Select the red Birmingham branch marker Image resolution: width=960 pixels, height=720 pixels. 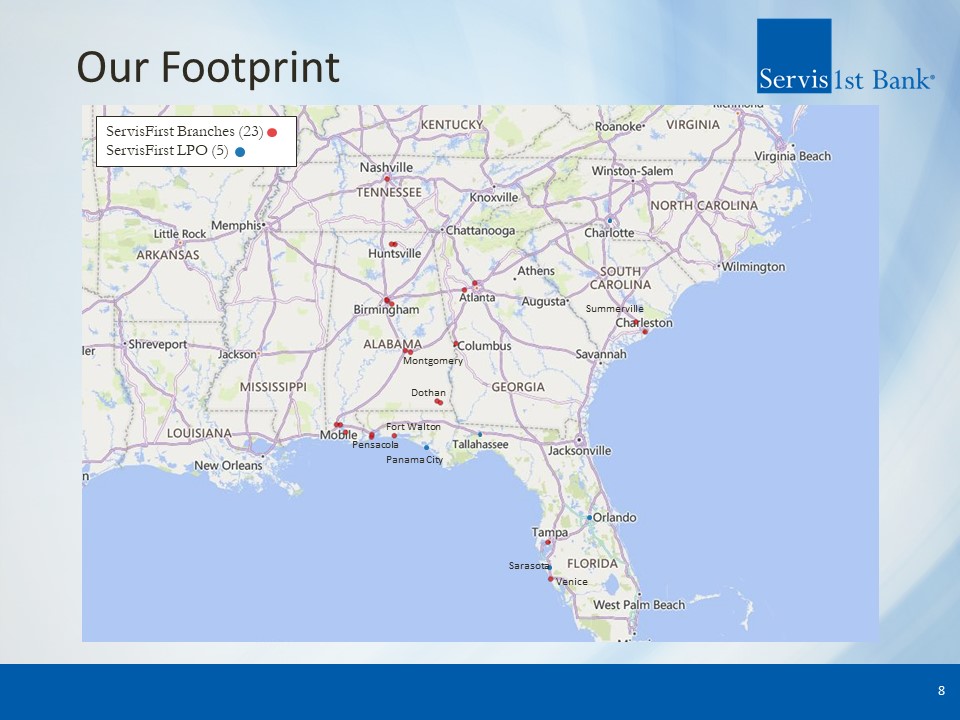pos(388,301)
